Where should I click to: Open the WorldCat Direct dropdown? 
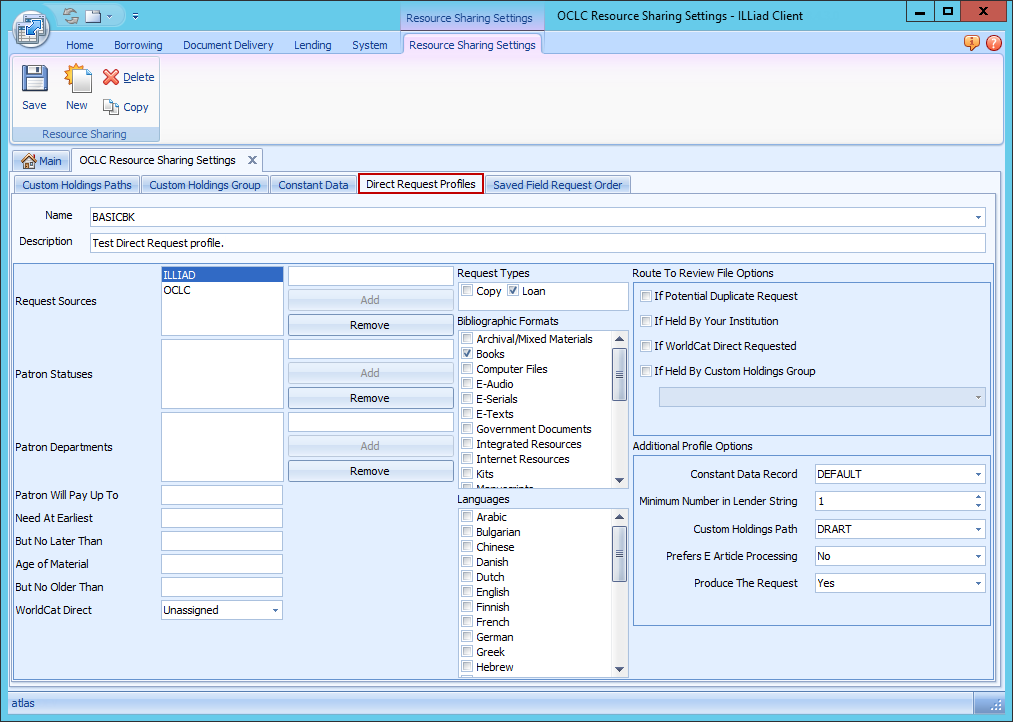tap(275, 610)
